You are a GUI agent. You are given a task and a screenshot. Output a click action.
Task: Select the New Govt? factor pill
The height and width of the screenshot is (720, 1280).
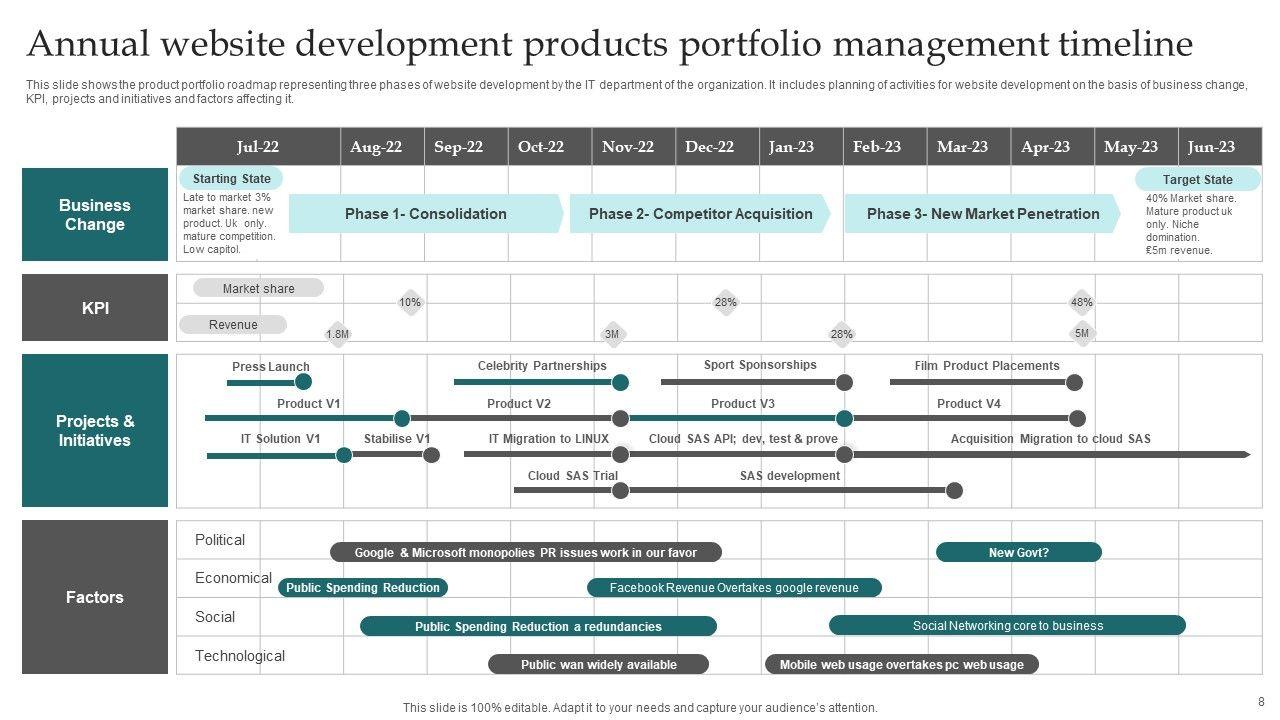coord(1019,552)
